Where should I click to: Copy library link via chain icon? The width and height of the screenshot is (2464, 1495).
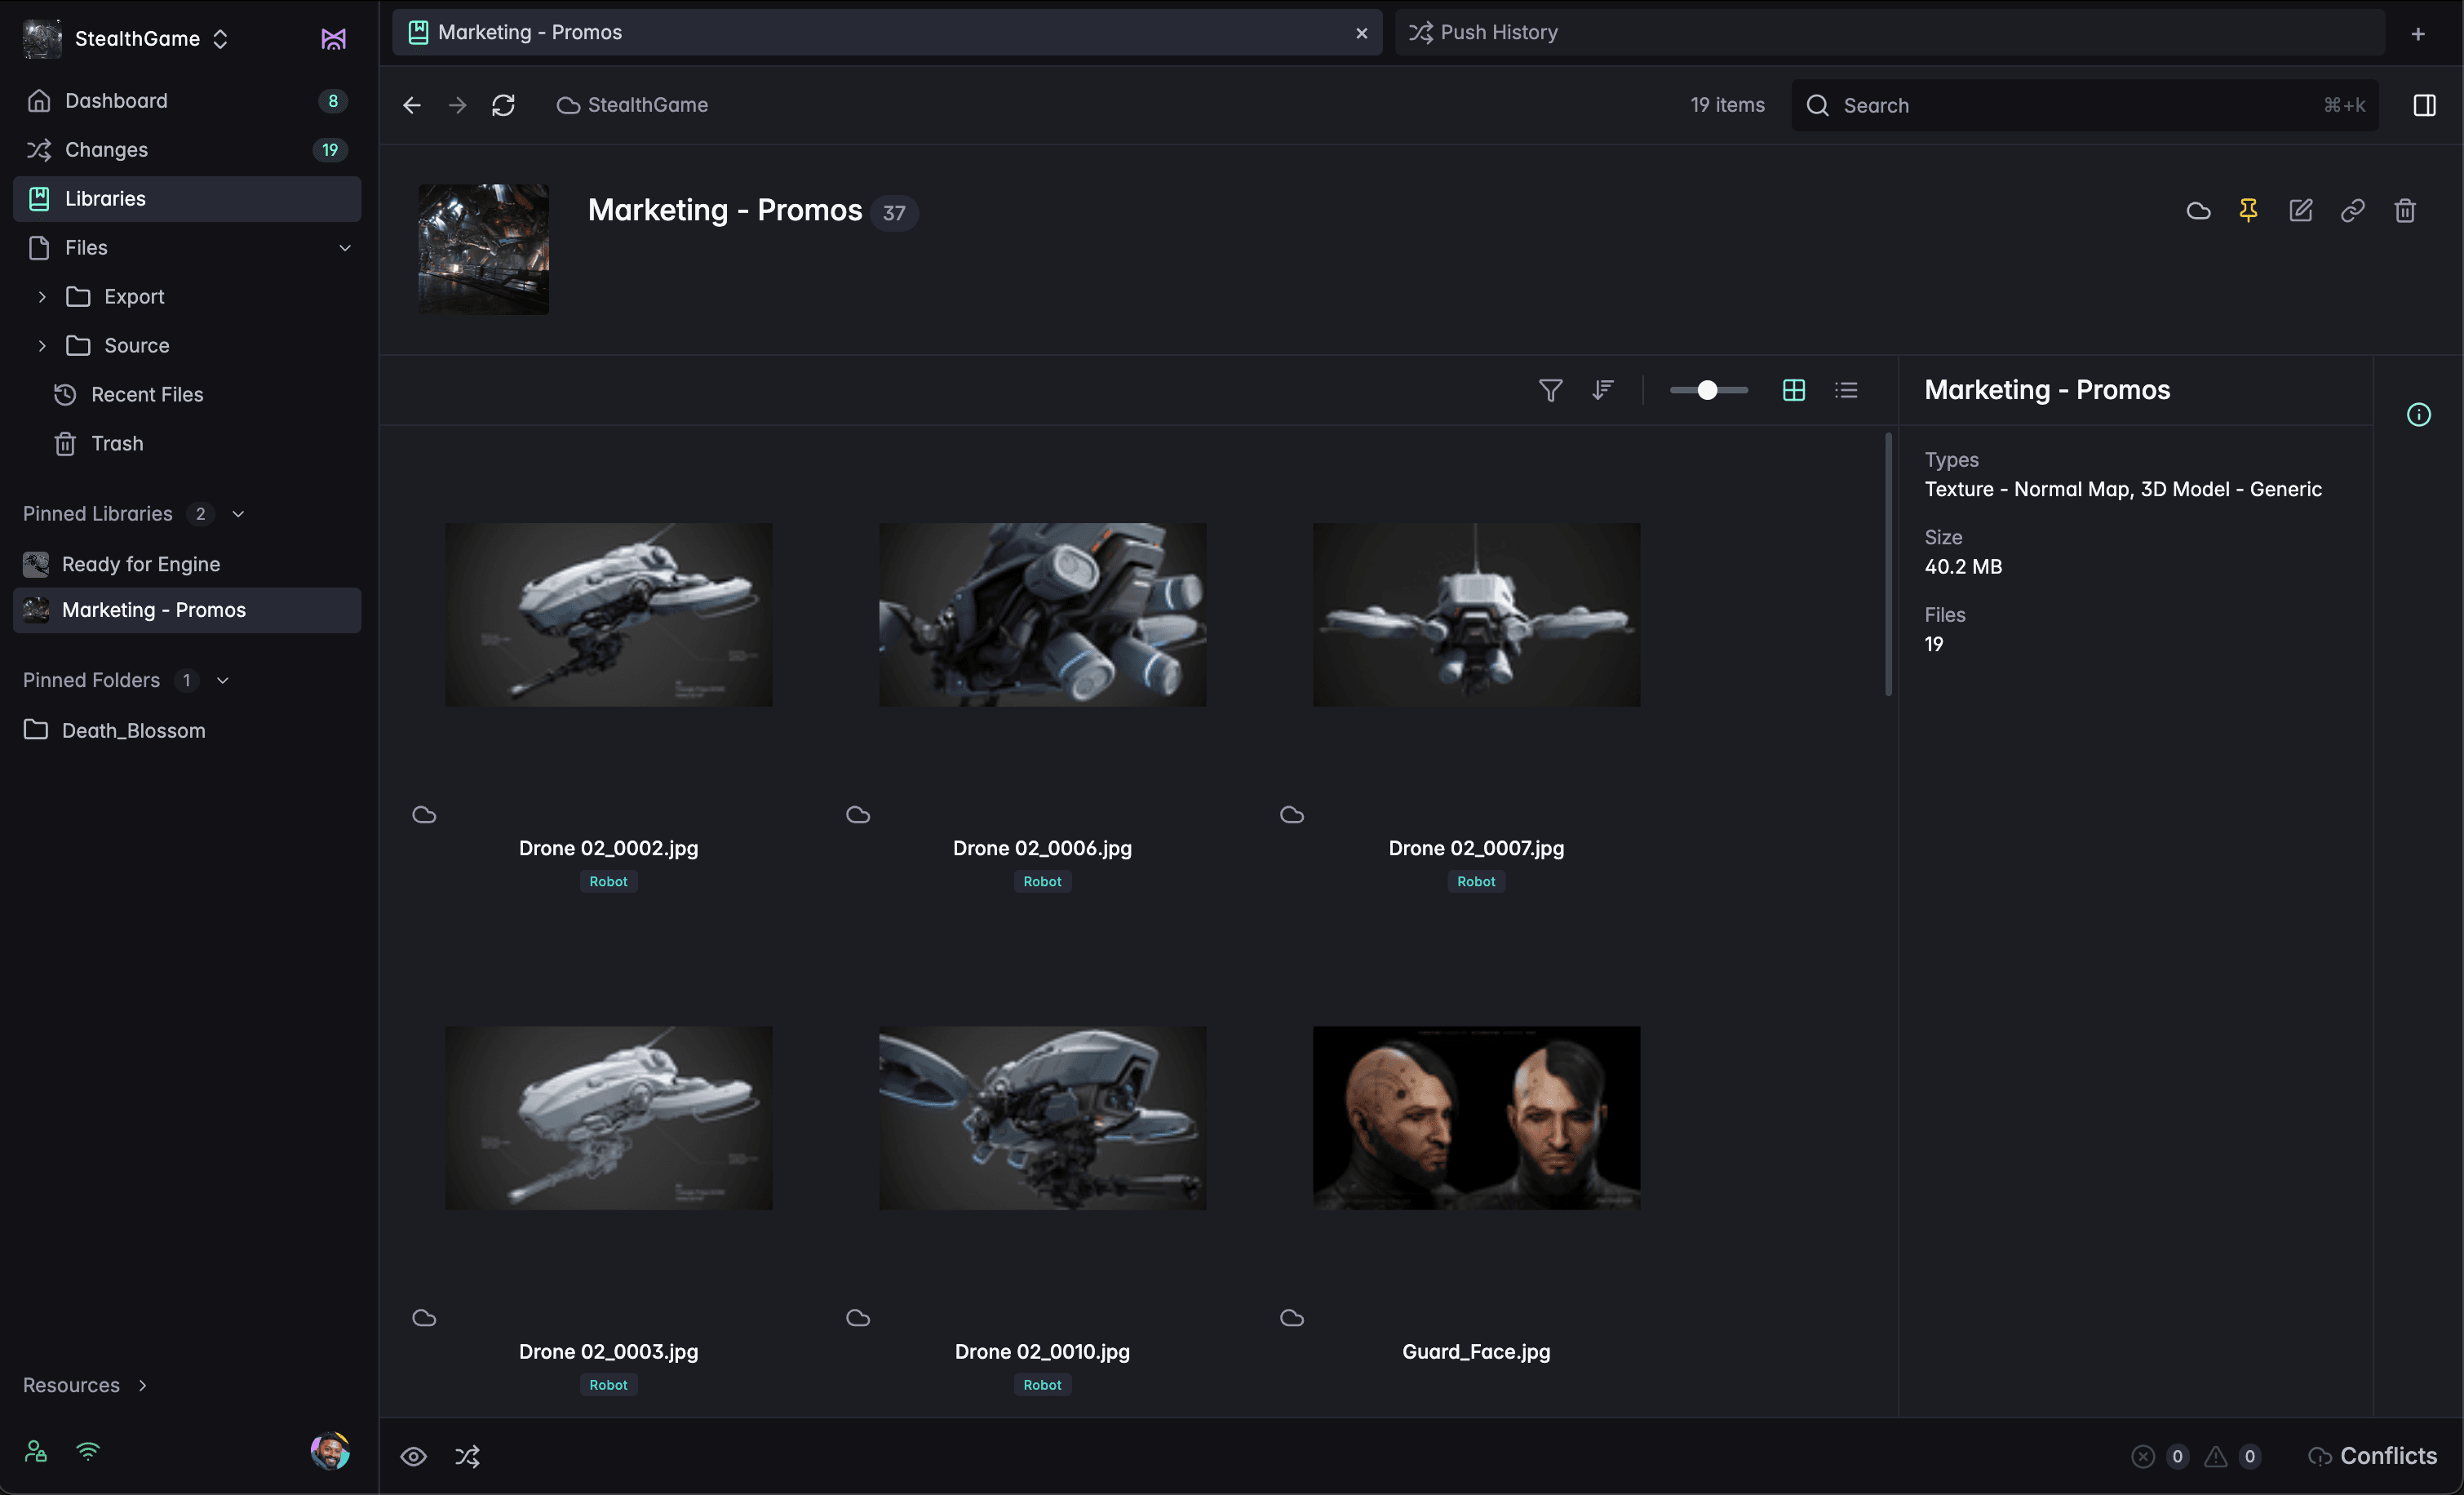click(x=2352, y=210)
